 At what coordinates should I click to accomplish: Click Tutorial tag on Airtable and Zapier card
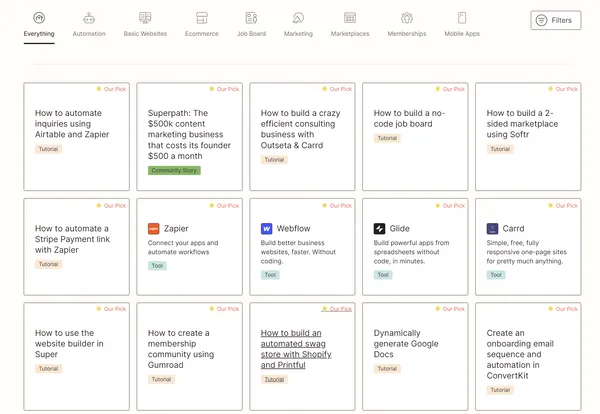coord(48,149)
